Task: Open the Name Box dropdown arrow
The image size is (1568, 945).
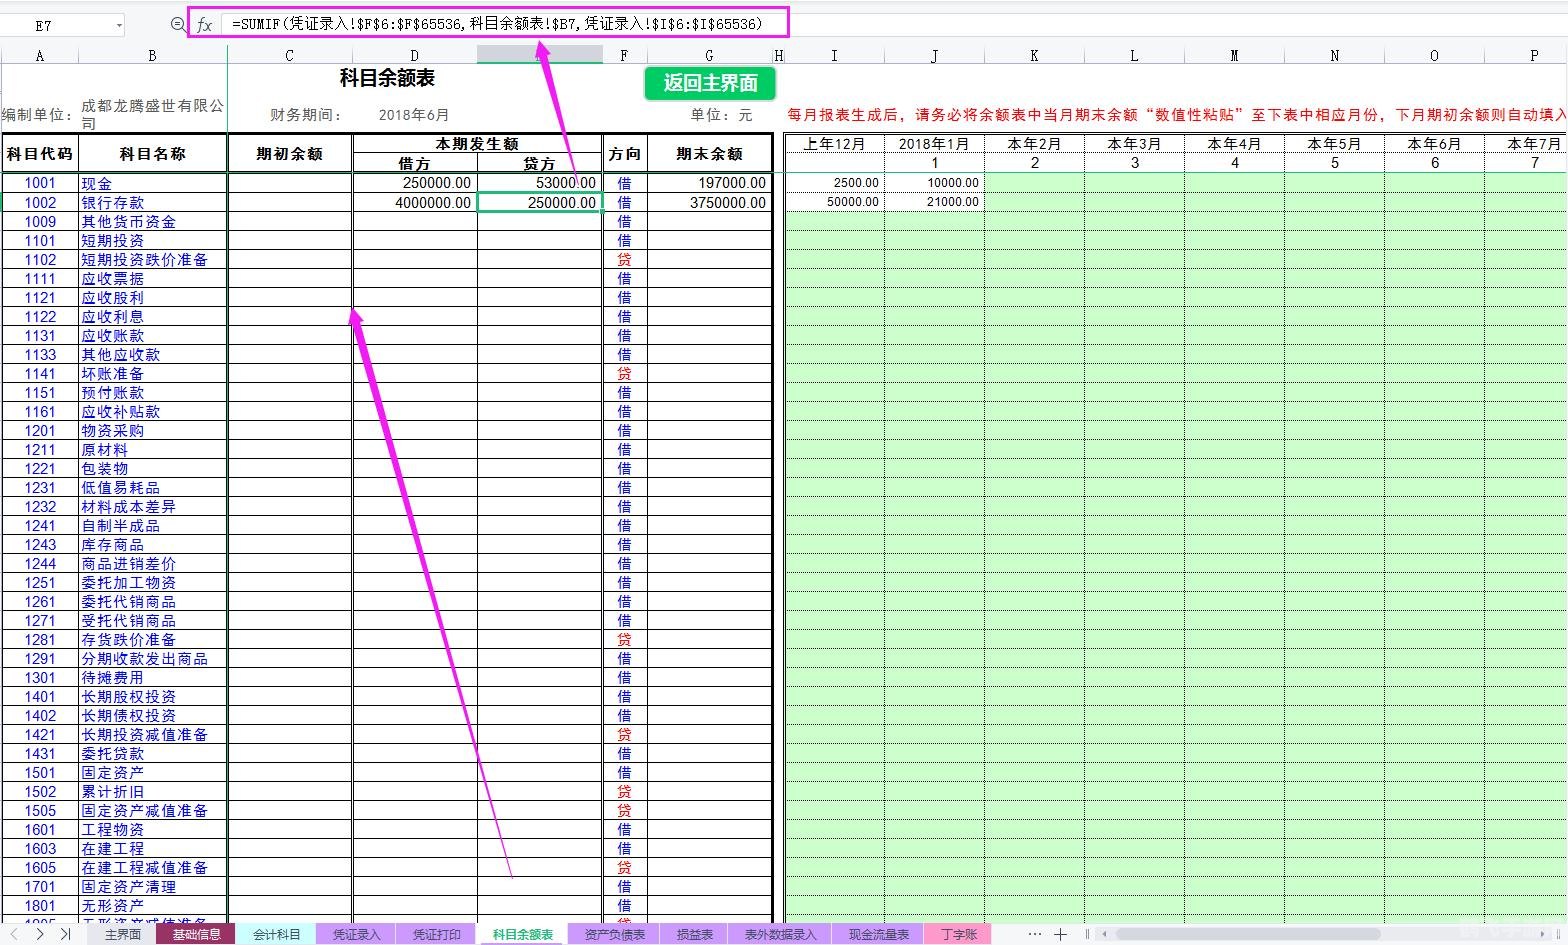Action: [119, 25]
